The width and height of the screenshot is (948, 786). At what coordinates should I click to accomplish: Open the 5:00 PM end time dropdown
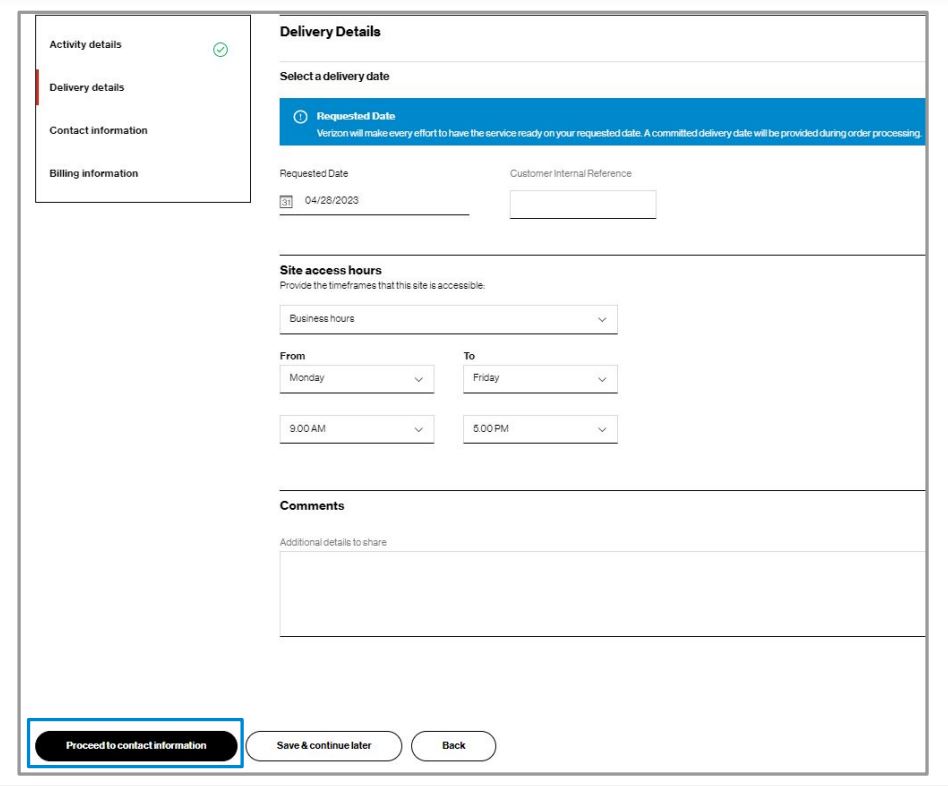pos(541,429)
